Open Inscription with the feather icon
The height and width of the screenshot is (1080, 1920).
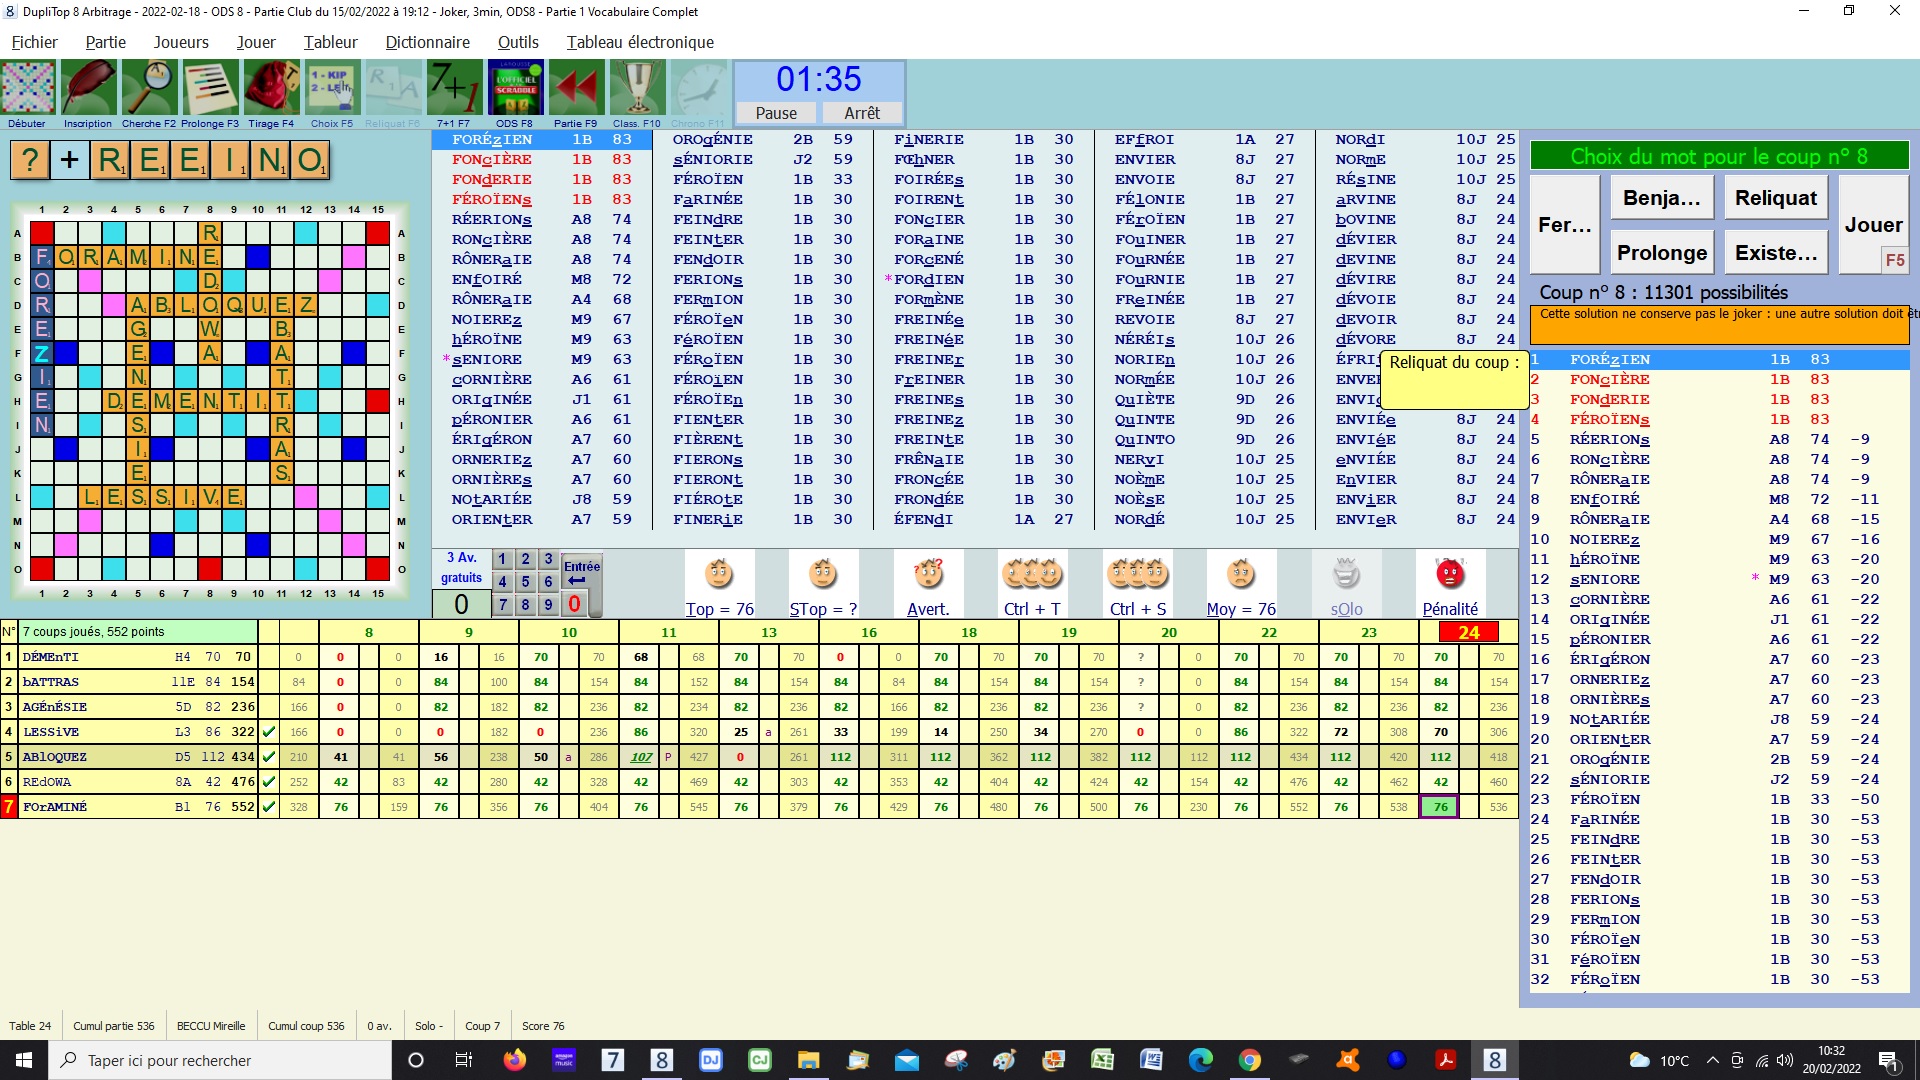coord(88,89)
